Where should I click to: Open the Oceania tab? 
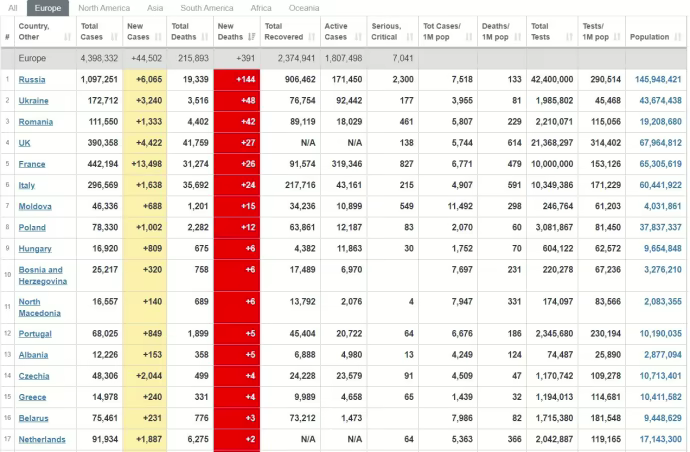[x=304, y=8]
